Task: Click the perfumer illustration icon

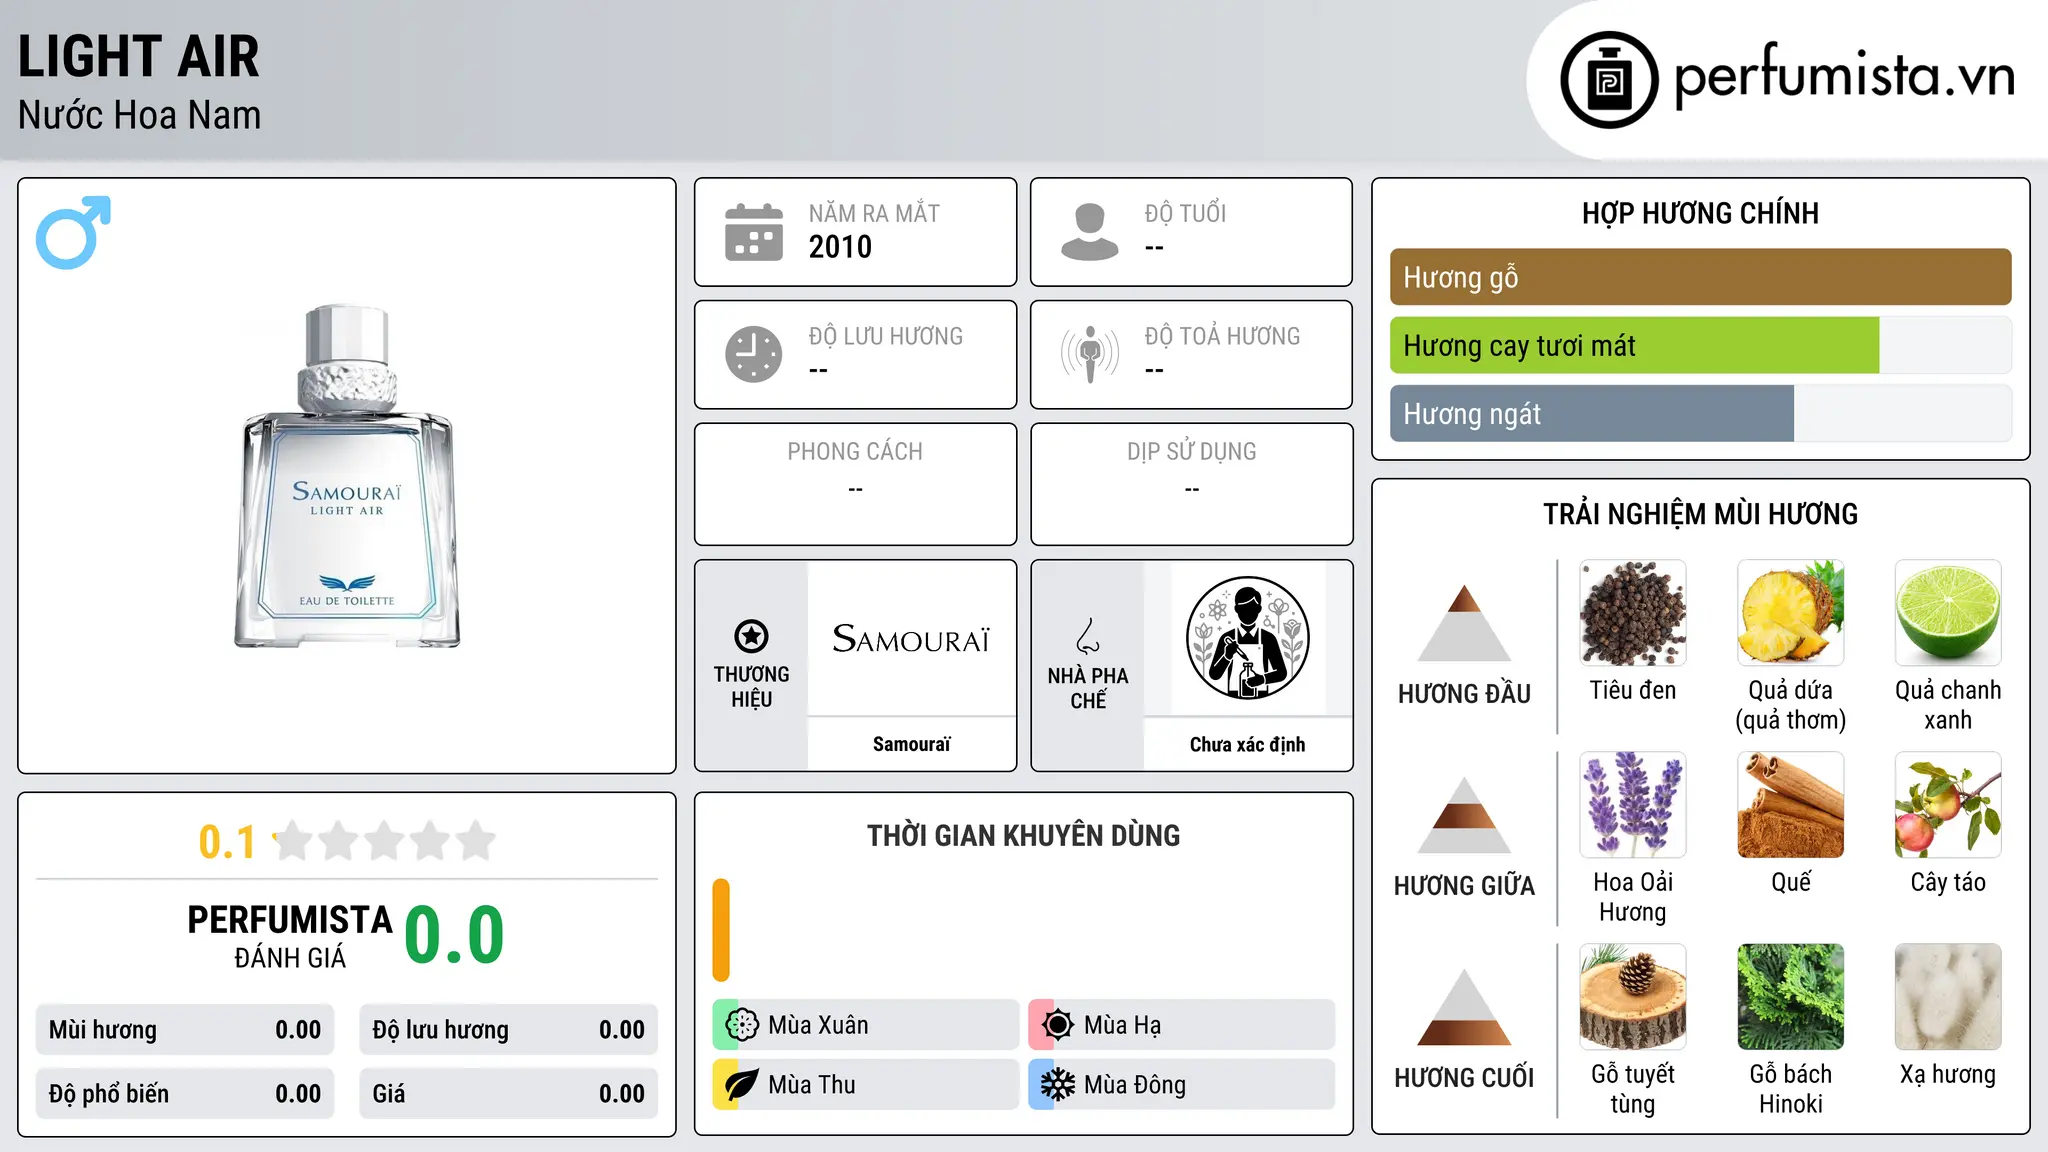Action: pos(1247,638)
